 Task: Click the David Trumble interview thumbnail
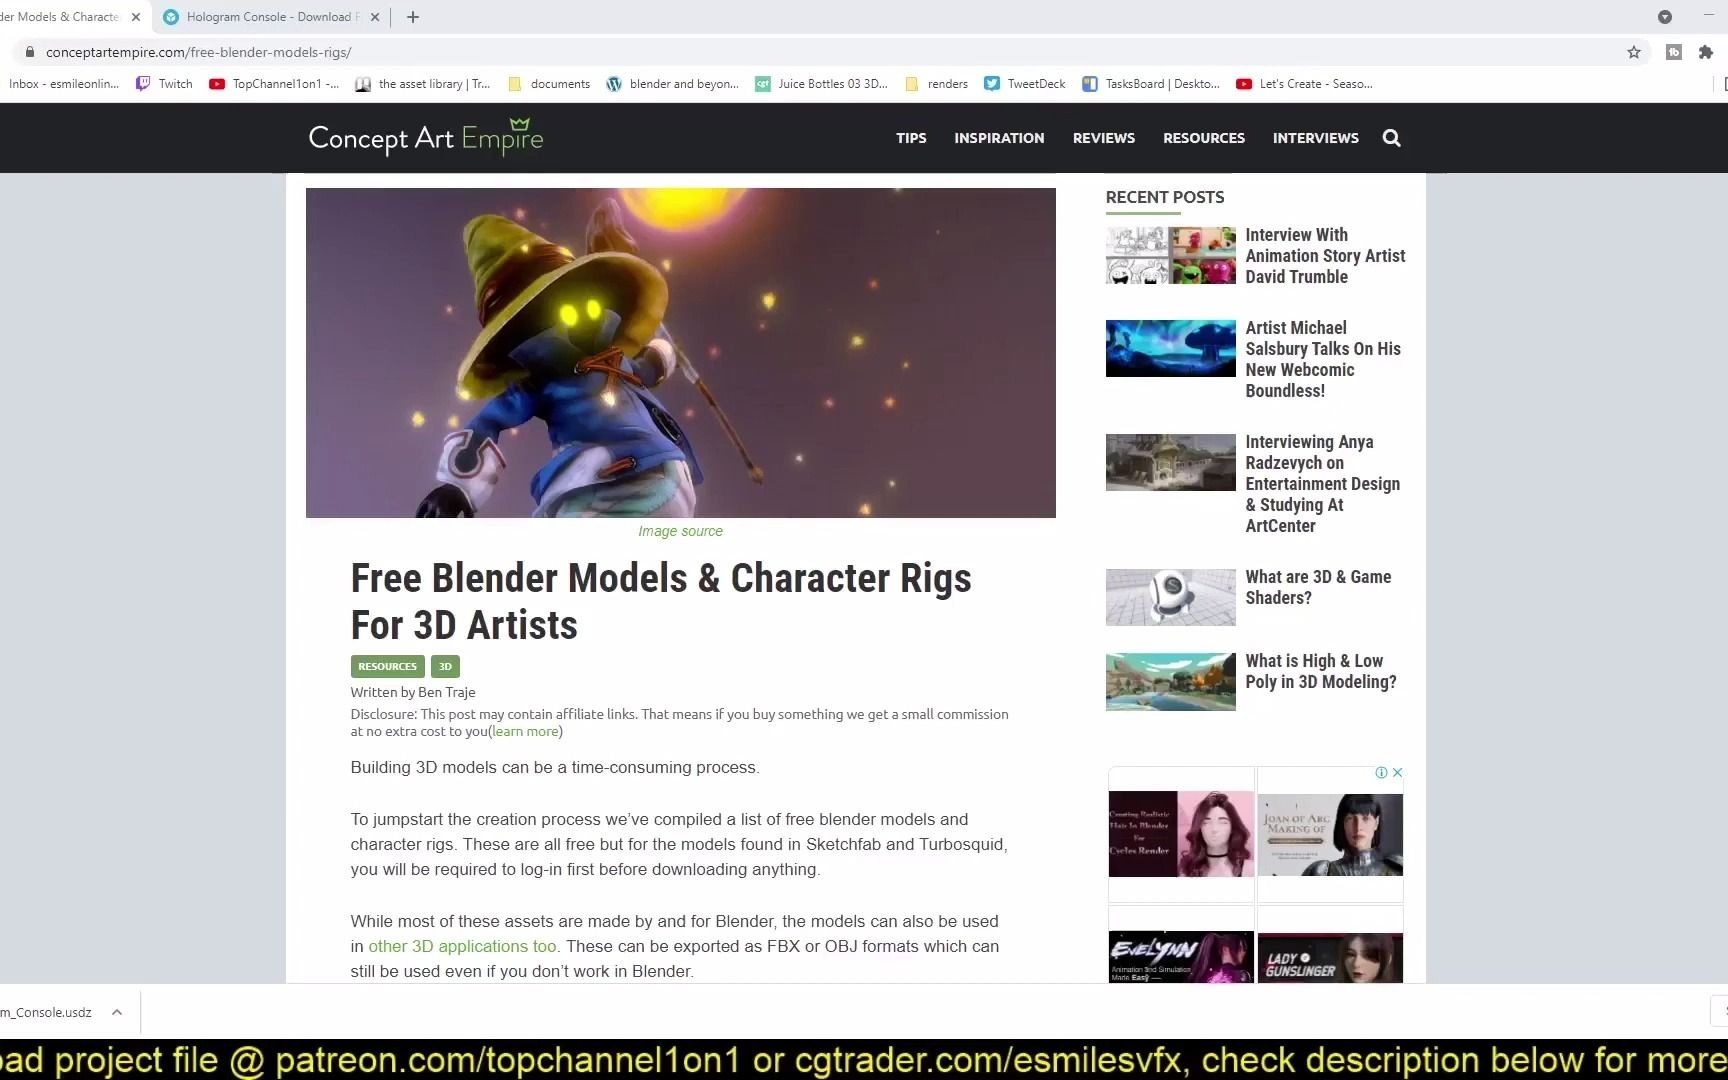click(x=1170, y=255)
